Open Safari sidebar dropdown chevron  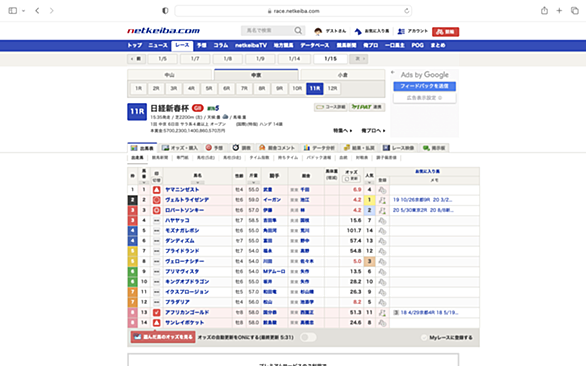pos(23,11)
